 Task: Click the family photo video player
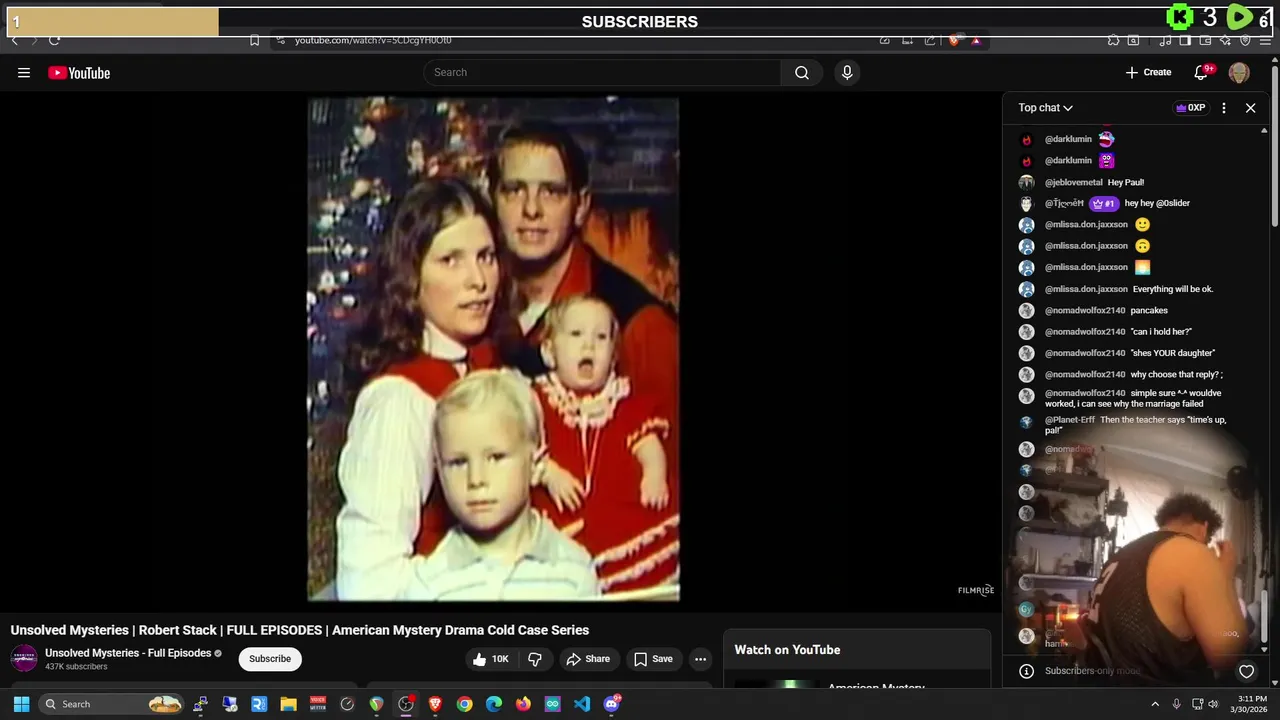(493, 349)
